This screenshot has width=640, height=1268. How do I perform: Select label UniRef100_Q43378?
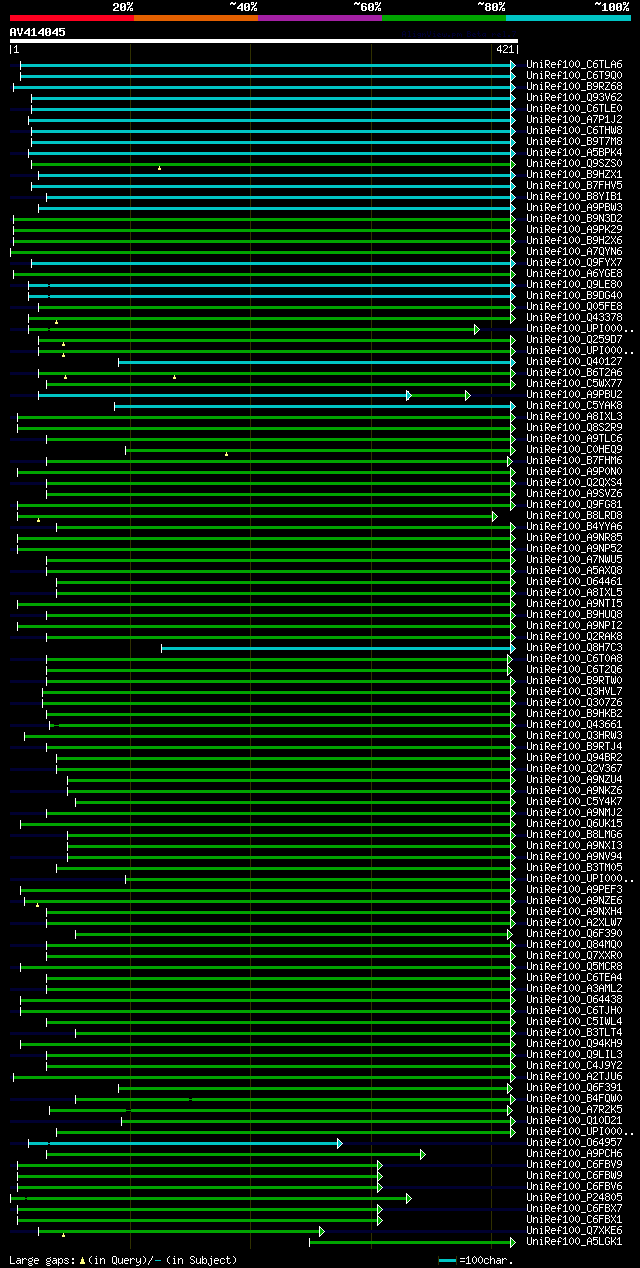click(x=574, y=318)
